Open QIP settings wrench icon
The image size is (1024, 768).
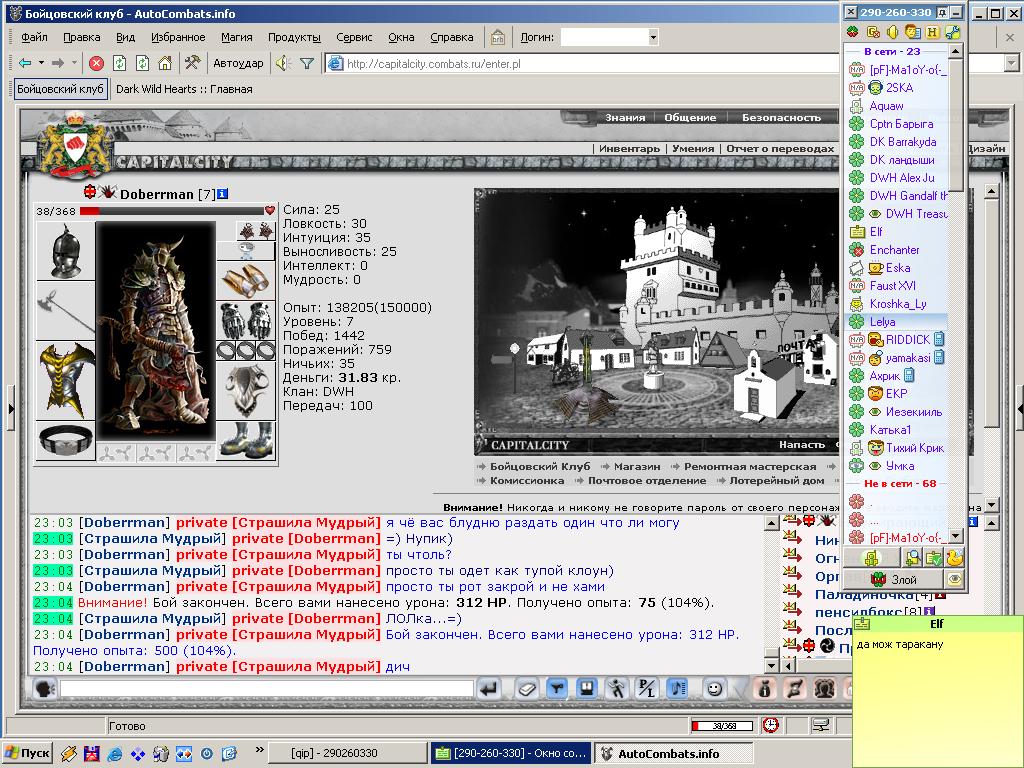coord(953,31)
